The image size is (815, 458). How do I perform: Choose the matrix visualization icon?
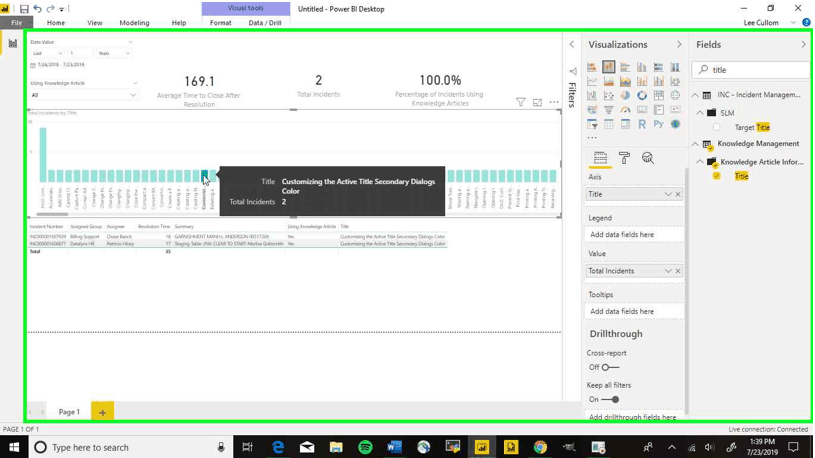625,124
